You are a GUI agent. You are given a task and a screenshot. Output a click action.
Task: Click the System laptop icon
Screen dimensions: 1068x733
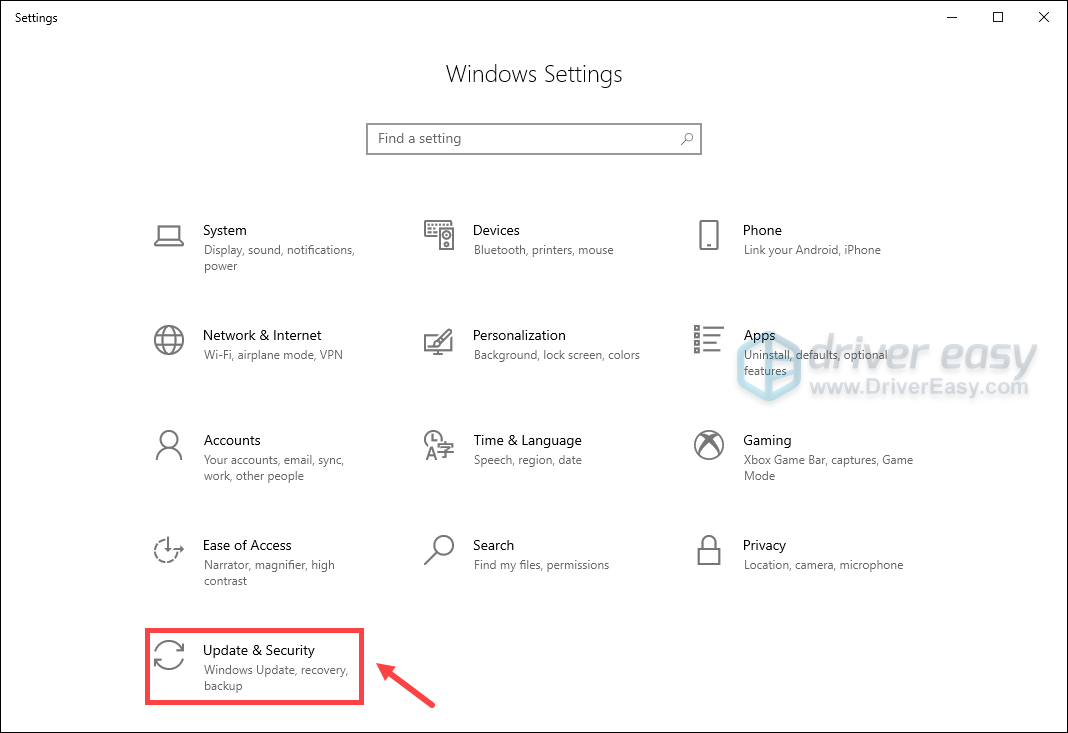click(x=169, y=235)
